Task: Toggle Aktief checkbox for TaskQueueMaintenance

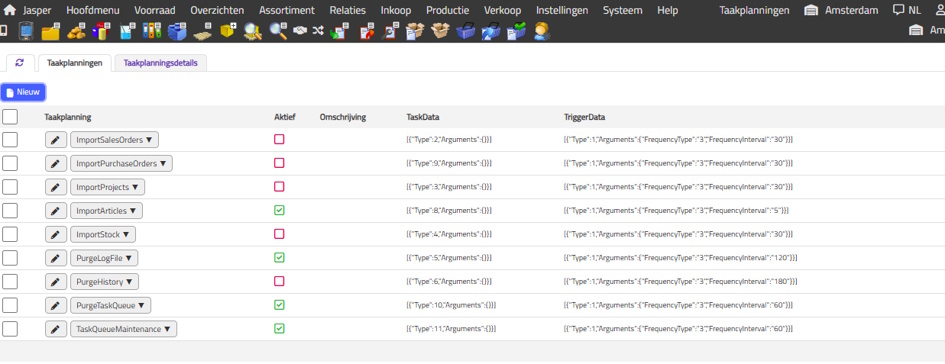Action: pos(279,328)
